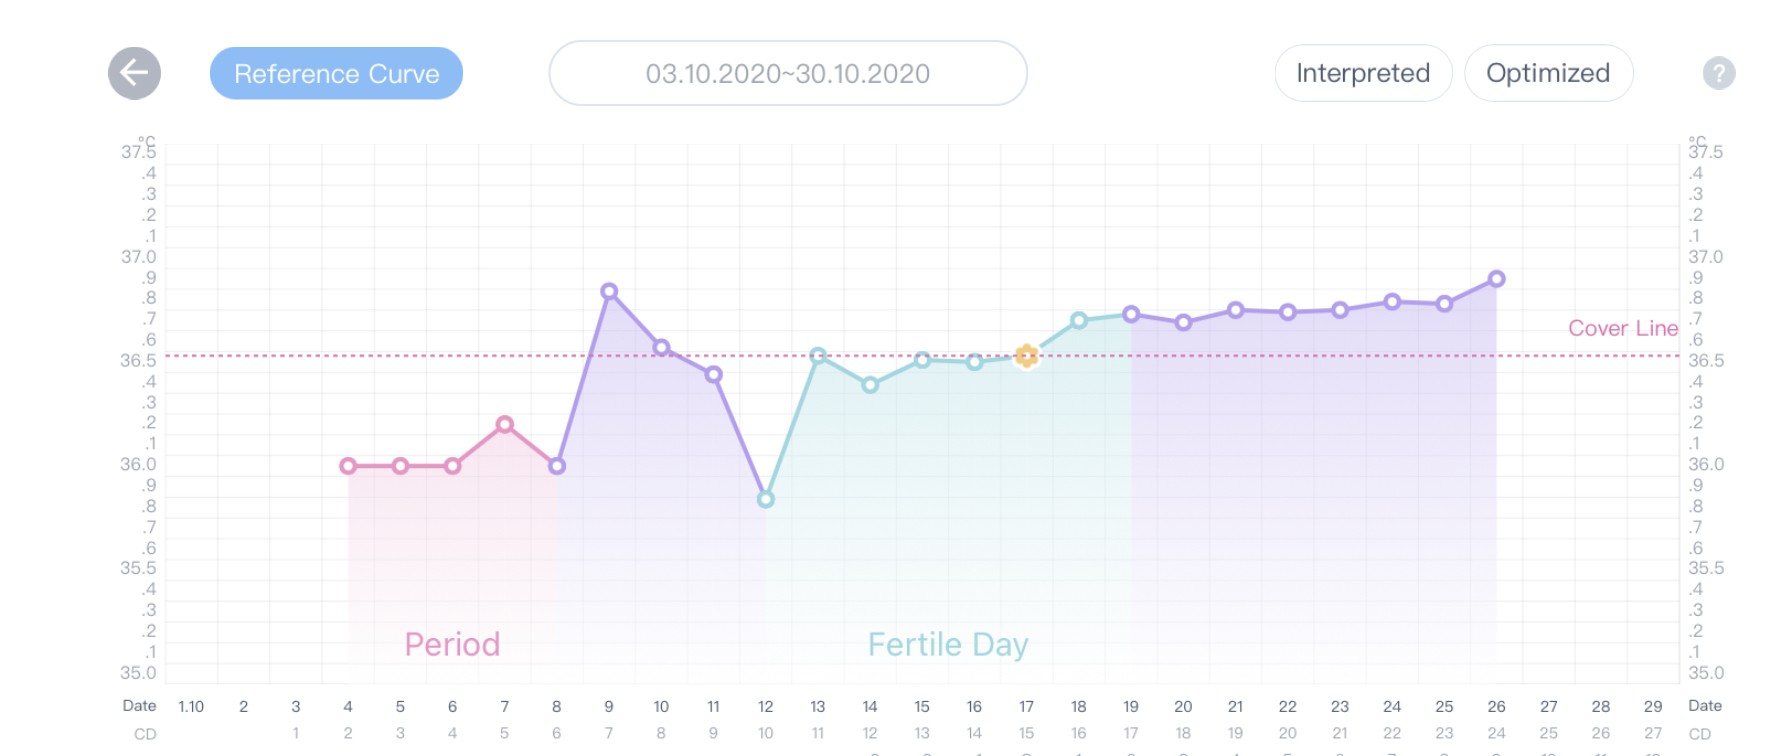Switch to the Optimized view

[1548, 73]
